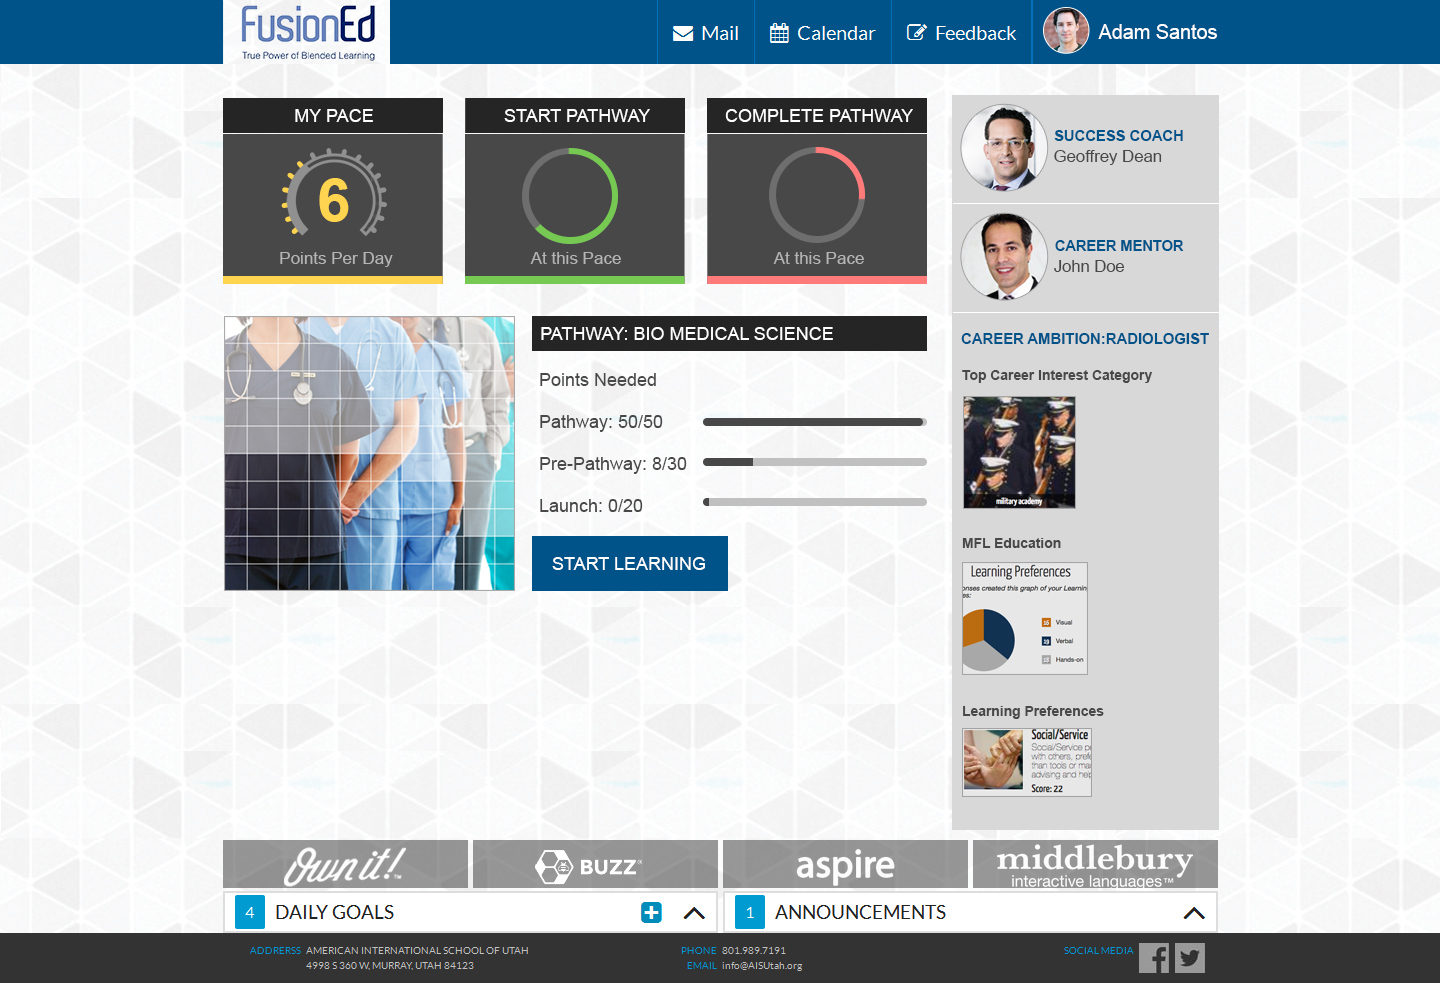Click the Pre-Pathway progress bar

coord(814,462)
